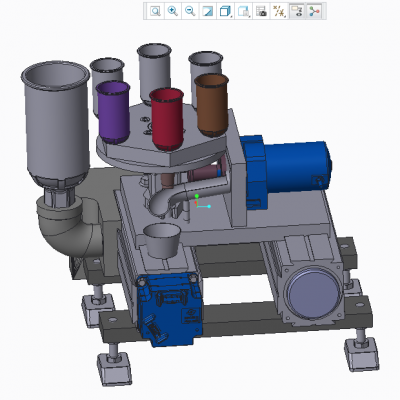The height and width of the screenshot is (400, 400).
Task: Select the brown cup on the turntable
Action: (211, 105)
